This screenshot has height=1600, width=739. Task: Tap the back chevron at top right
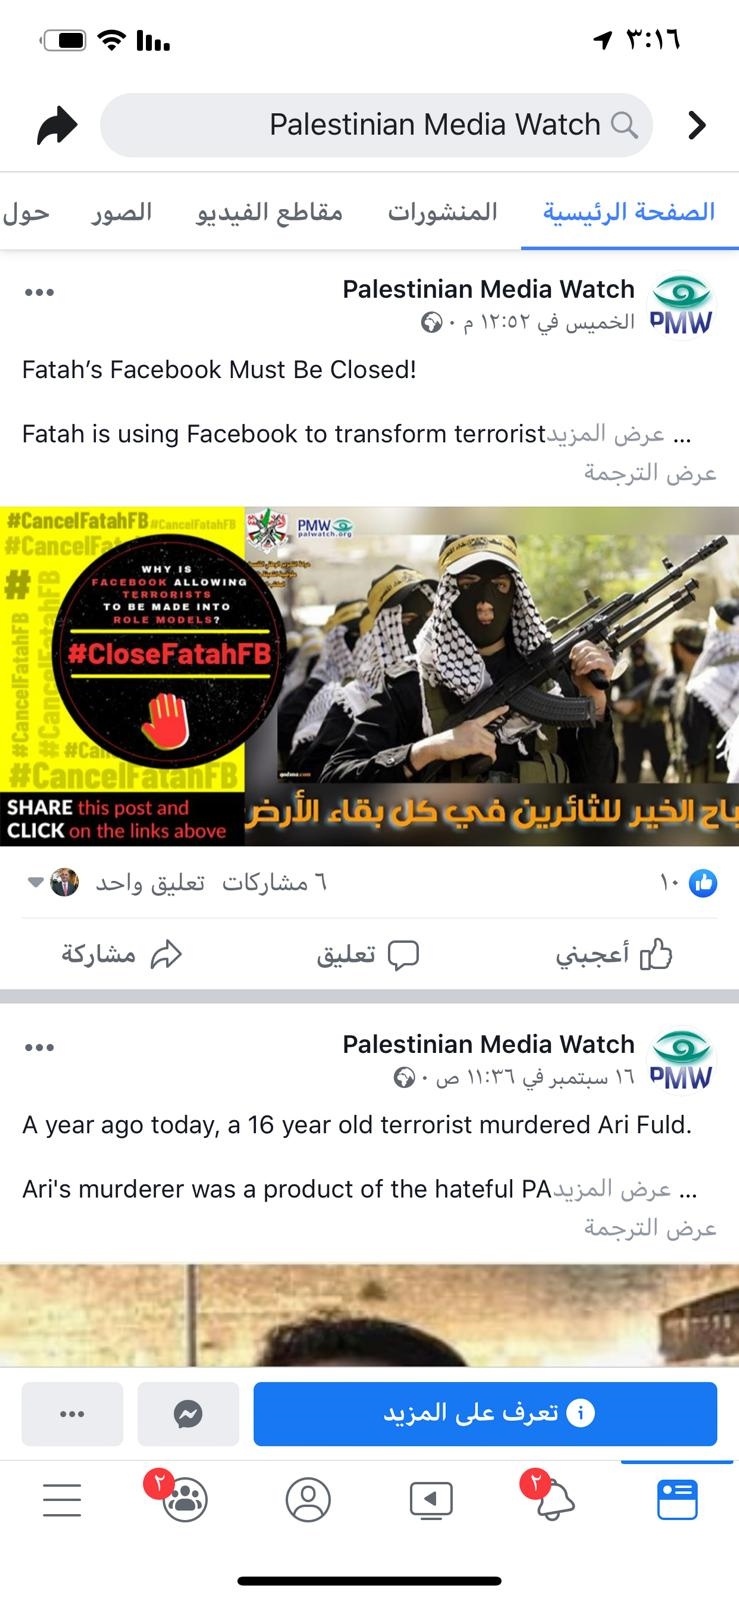tap(697, 125)
